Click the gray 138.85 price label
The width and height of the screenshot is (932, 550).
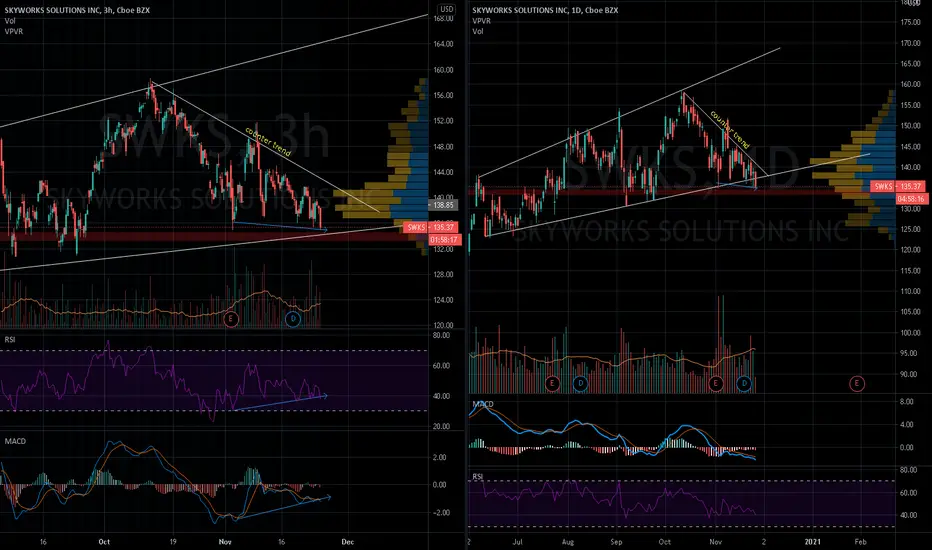click(443, 205)
